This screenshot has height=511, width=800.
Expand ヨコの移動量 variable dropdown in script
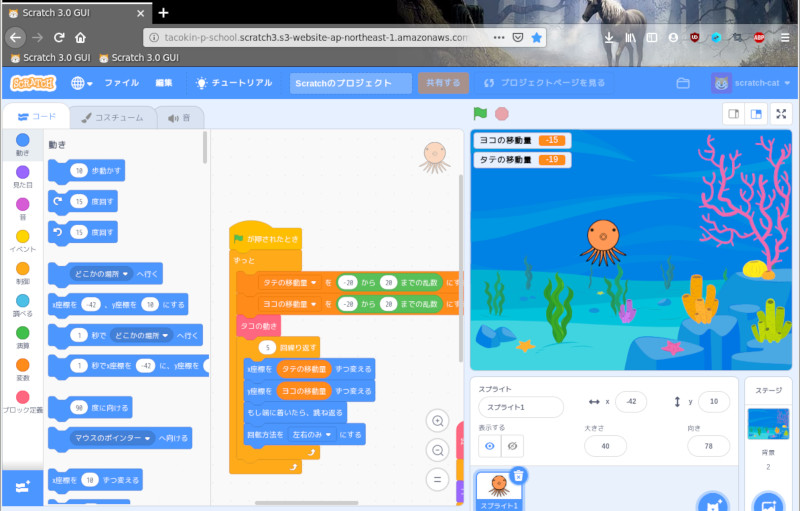coord(289,304)
